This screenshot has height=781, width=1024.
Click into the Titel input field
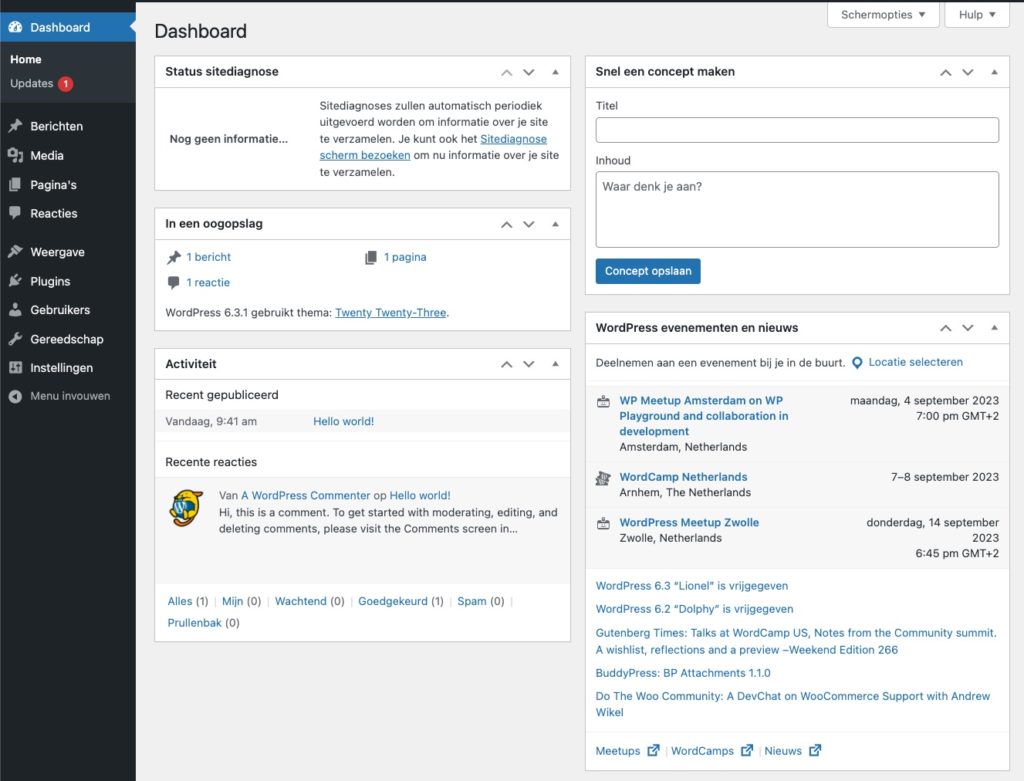pyautogui.click(x=797, y=130)
